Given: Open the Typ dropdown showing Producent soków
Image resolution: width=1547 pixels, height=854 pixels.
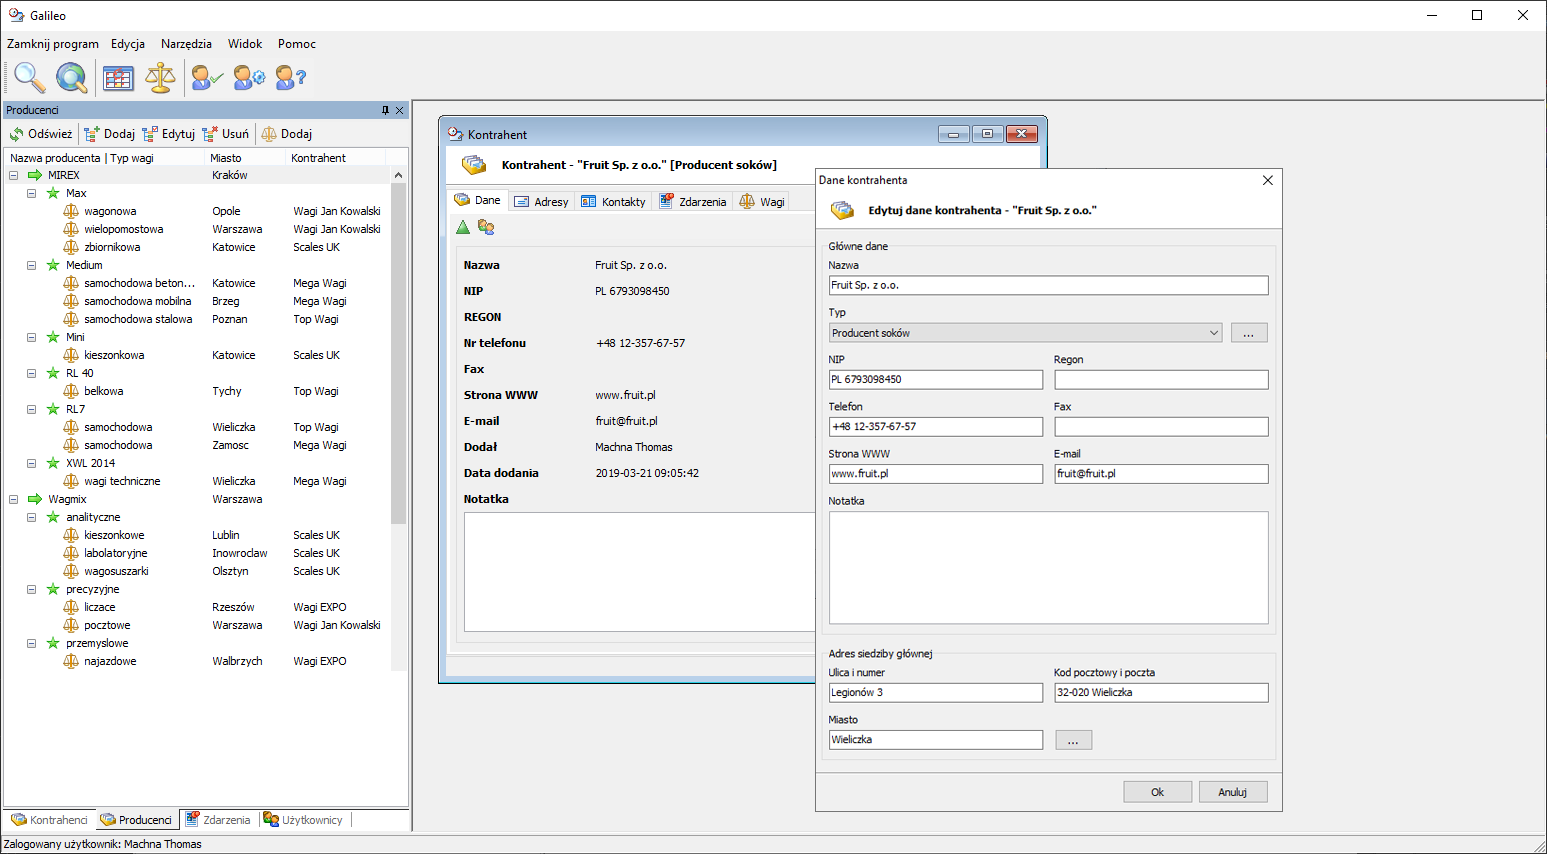Looking at the screenshot, I should point(1025,333).
